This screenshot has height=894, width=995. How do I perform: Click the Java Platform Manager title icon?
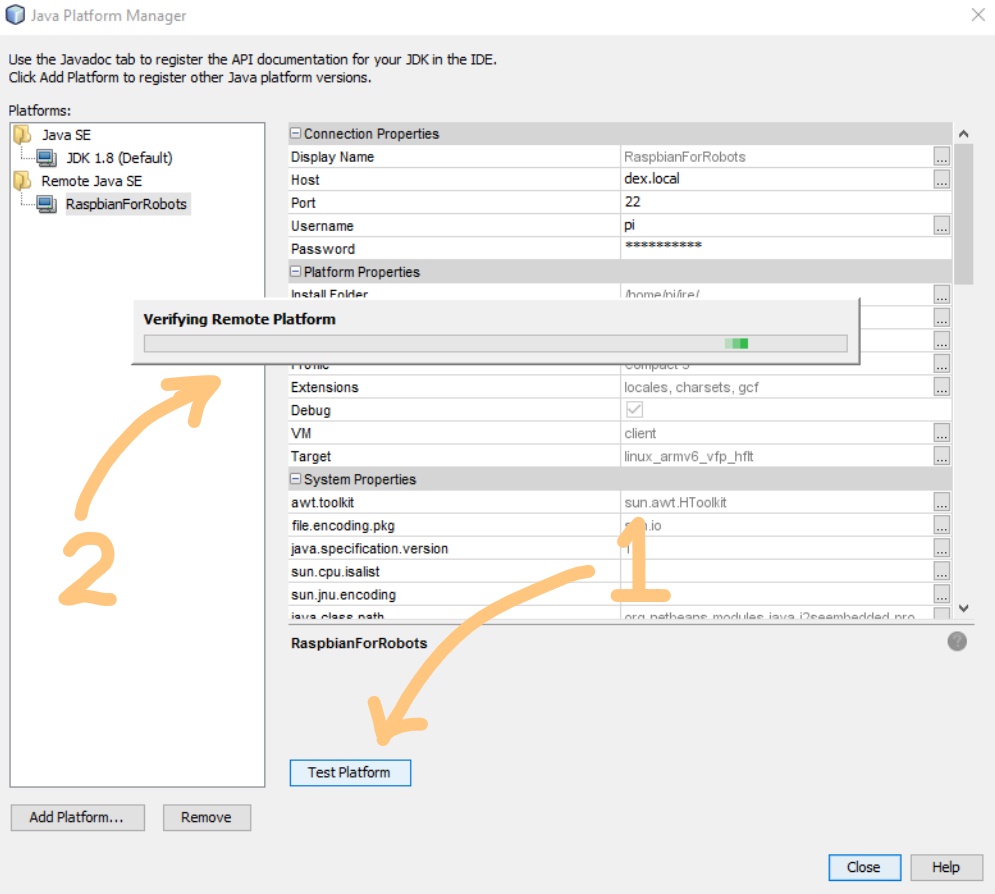point(15,15)
